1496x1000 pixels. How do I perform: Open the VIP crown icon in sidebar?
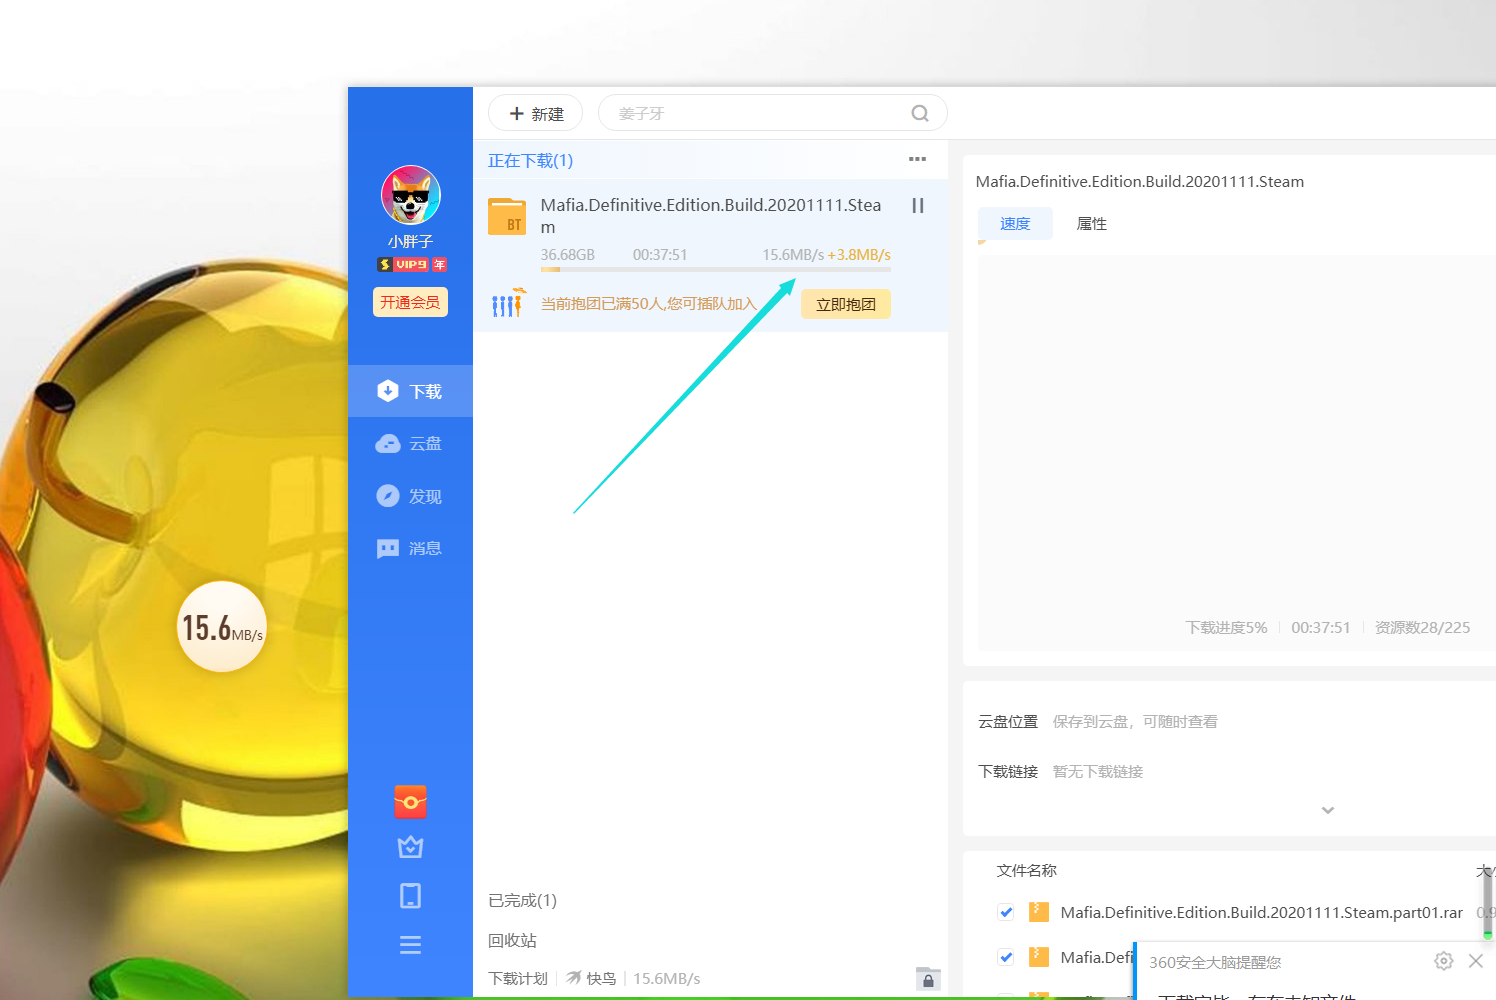point(410,848)
